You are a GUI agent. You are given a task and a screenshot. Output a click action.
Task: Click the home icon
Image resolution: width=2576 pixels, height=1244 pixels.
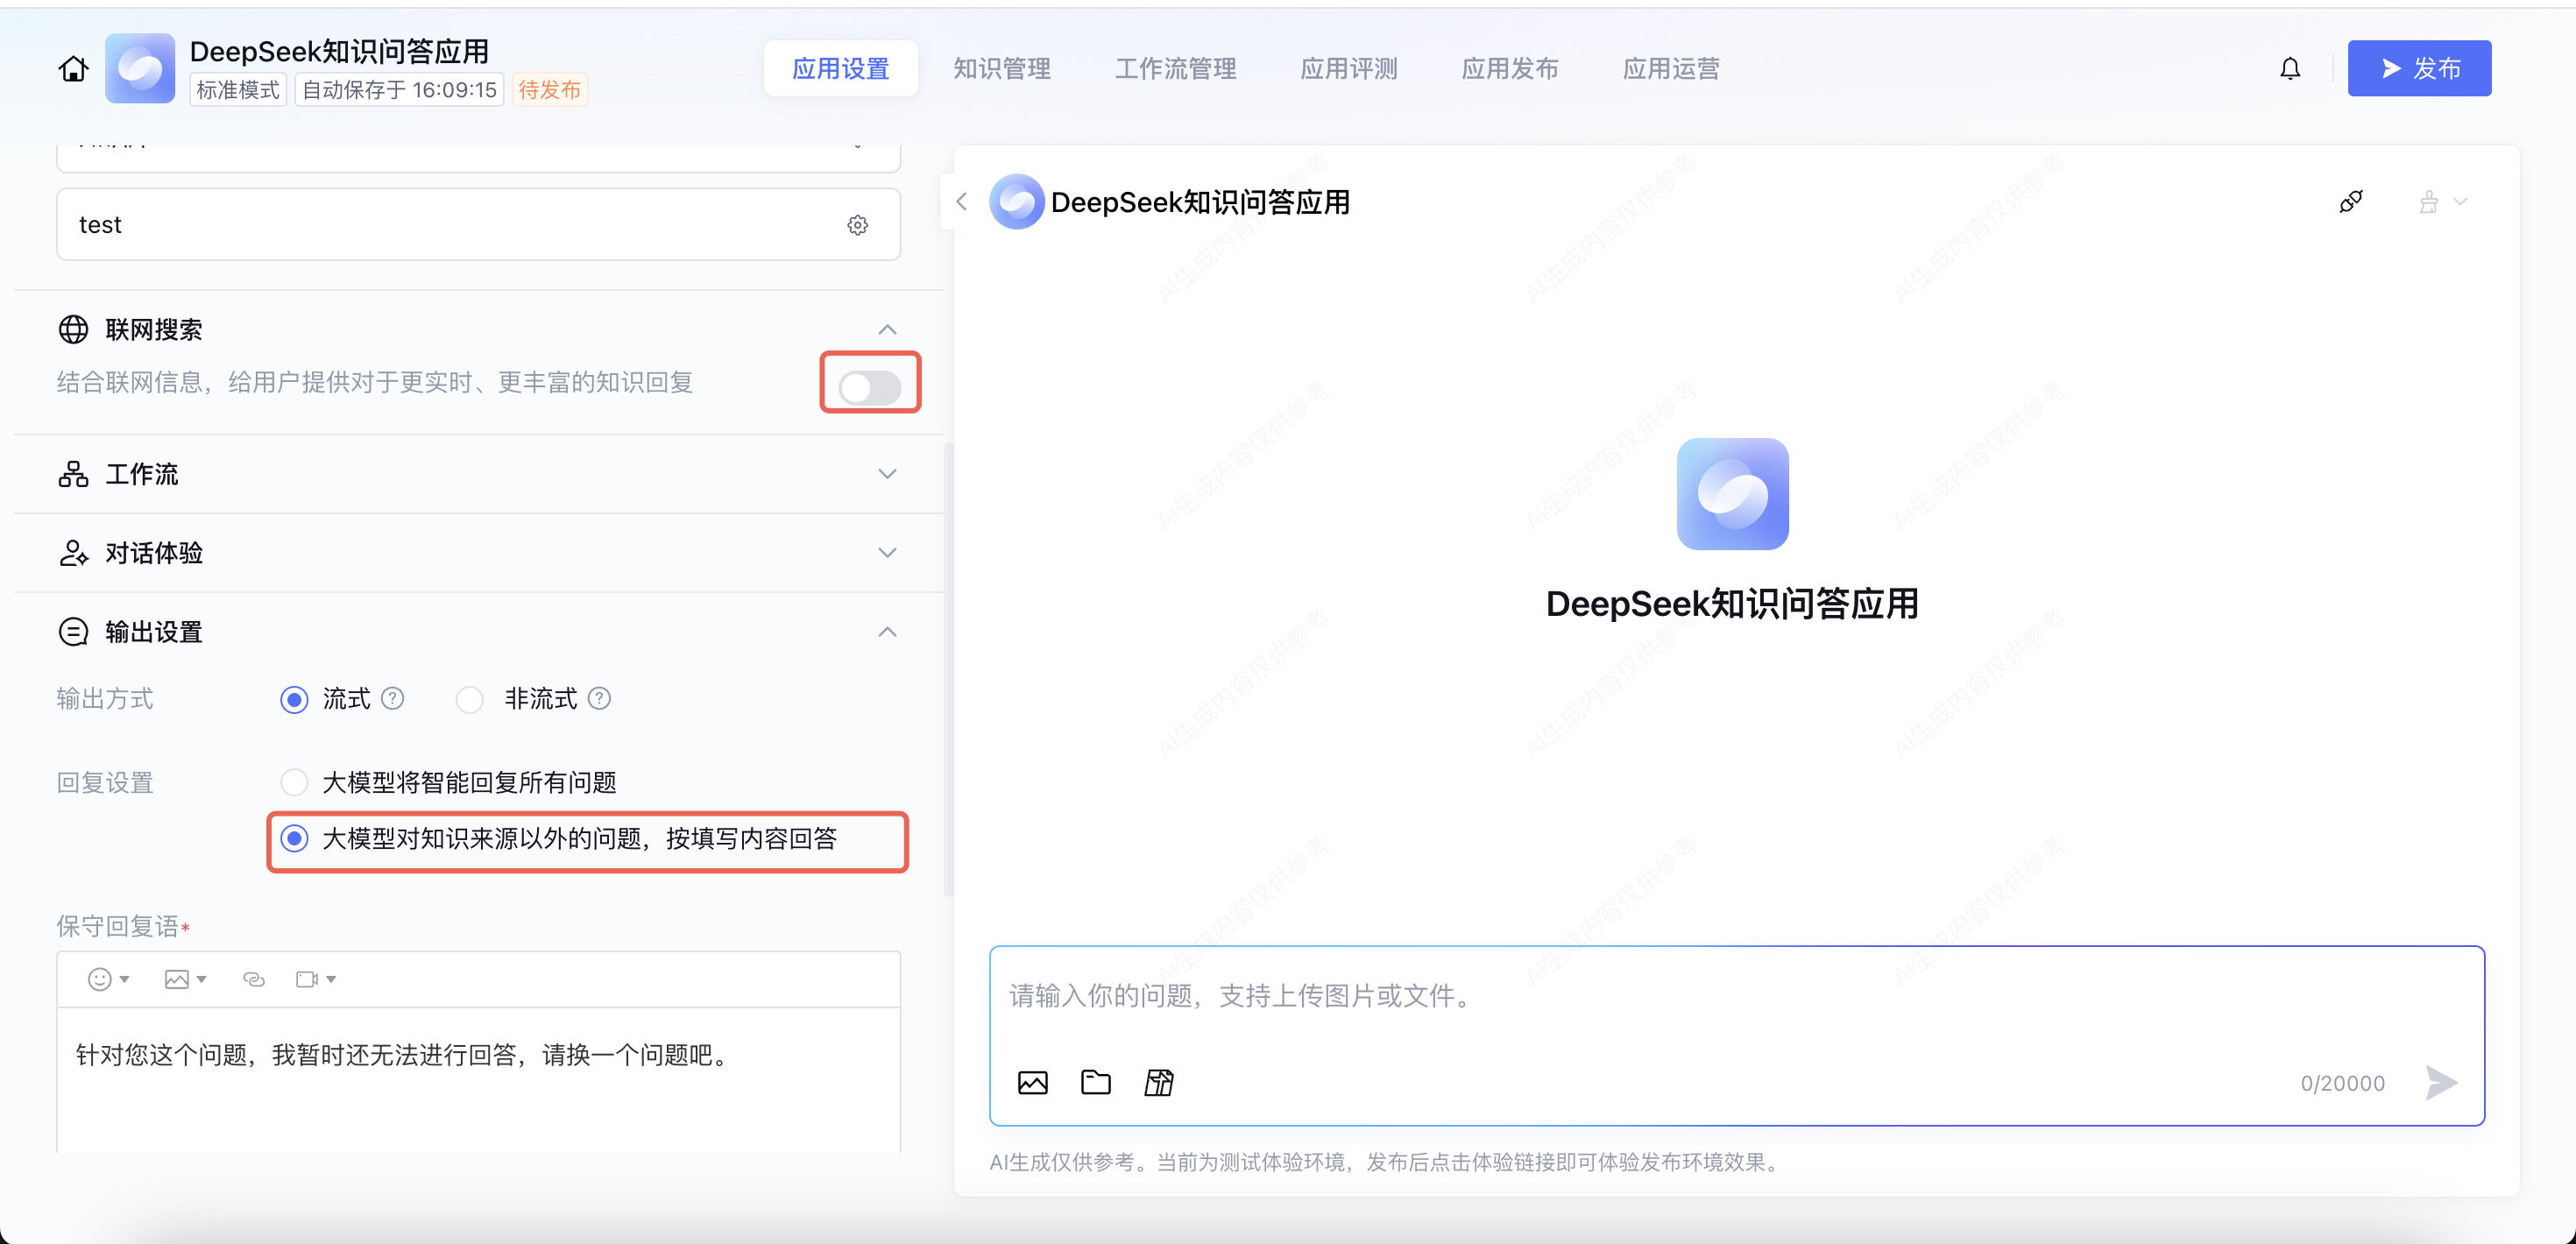tap(73, 69)
